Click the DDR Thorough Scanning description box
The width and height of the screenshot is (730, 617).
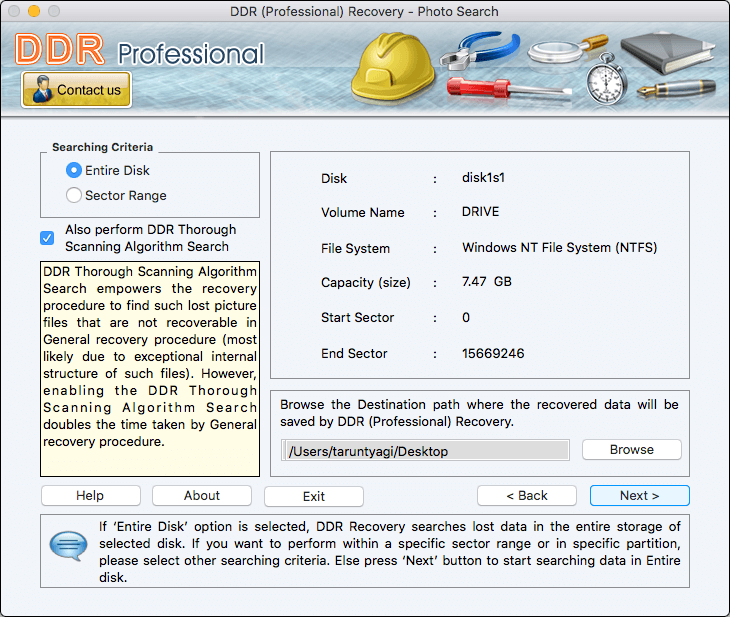(x=150, y=369)
